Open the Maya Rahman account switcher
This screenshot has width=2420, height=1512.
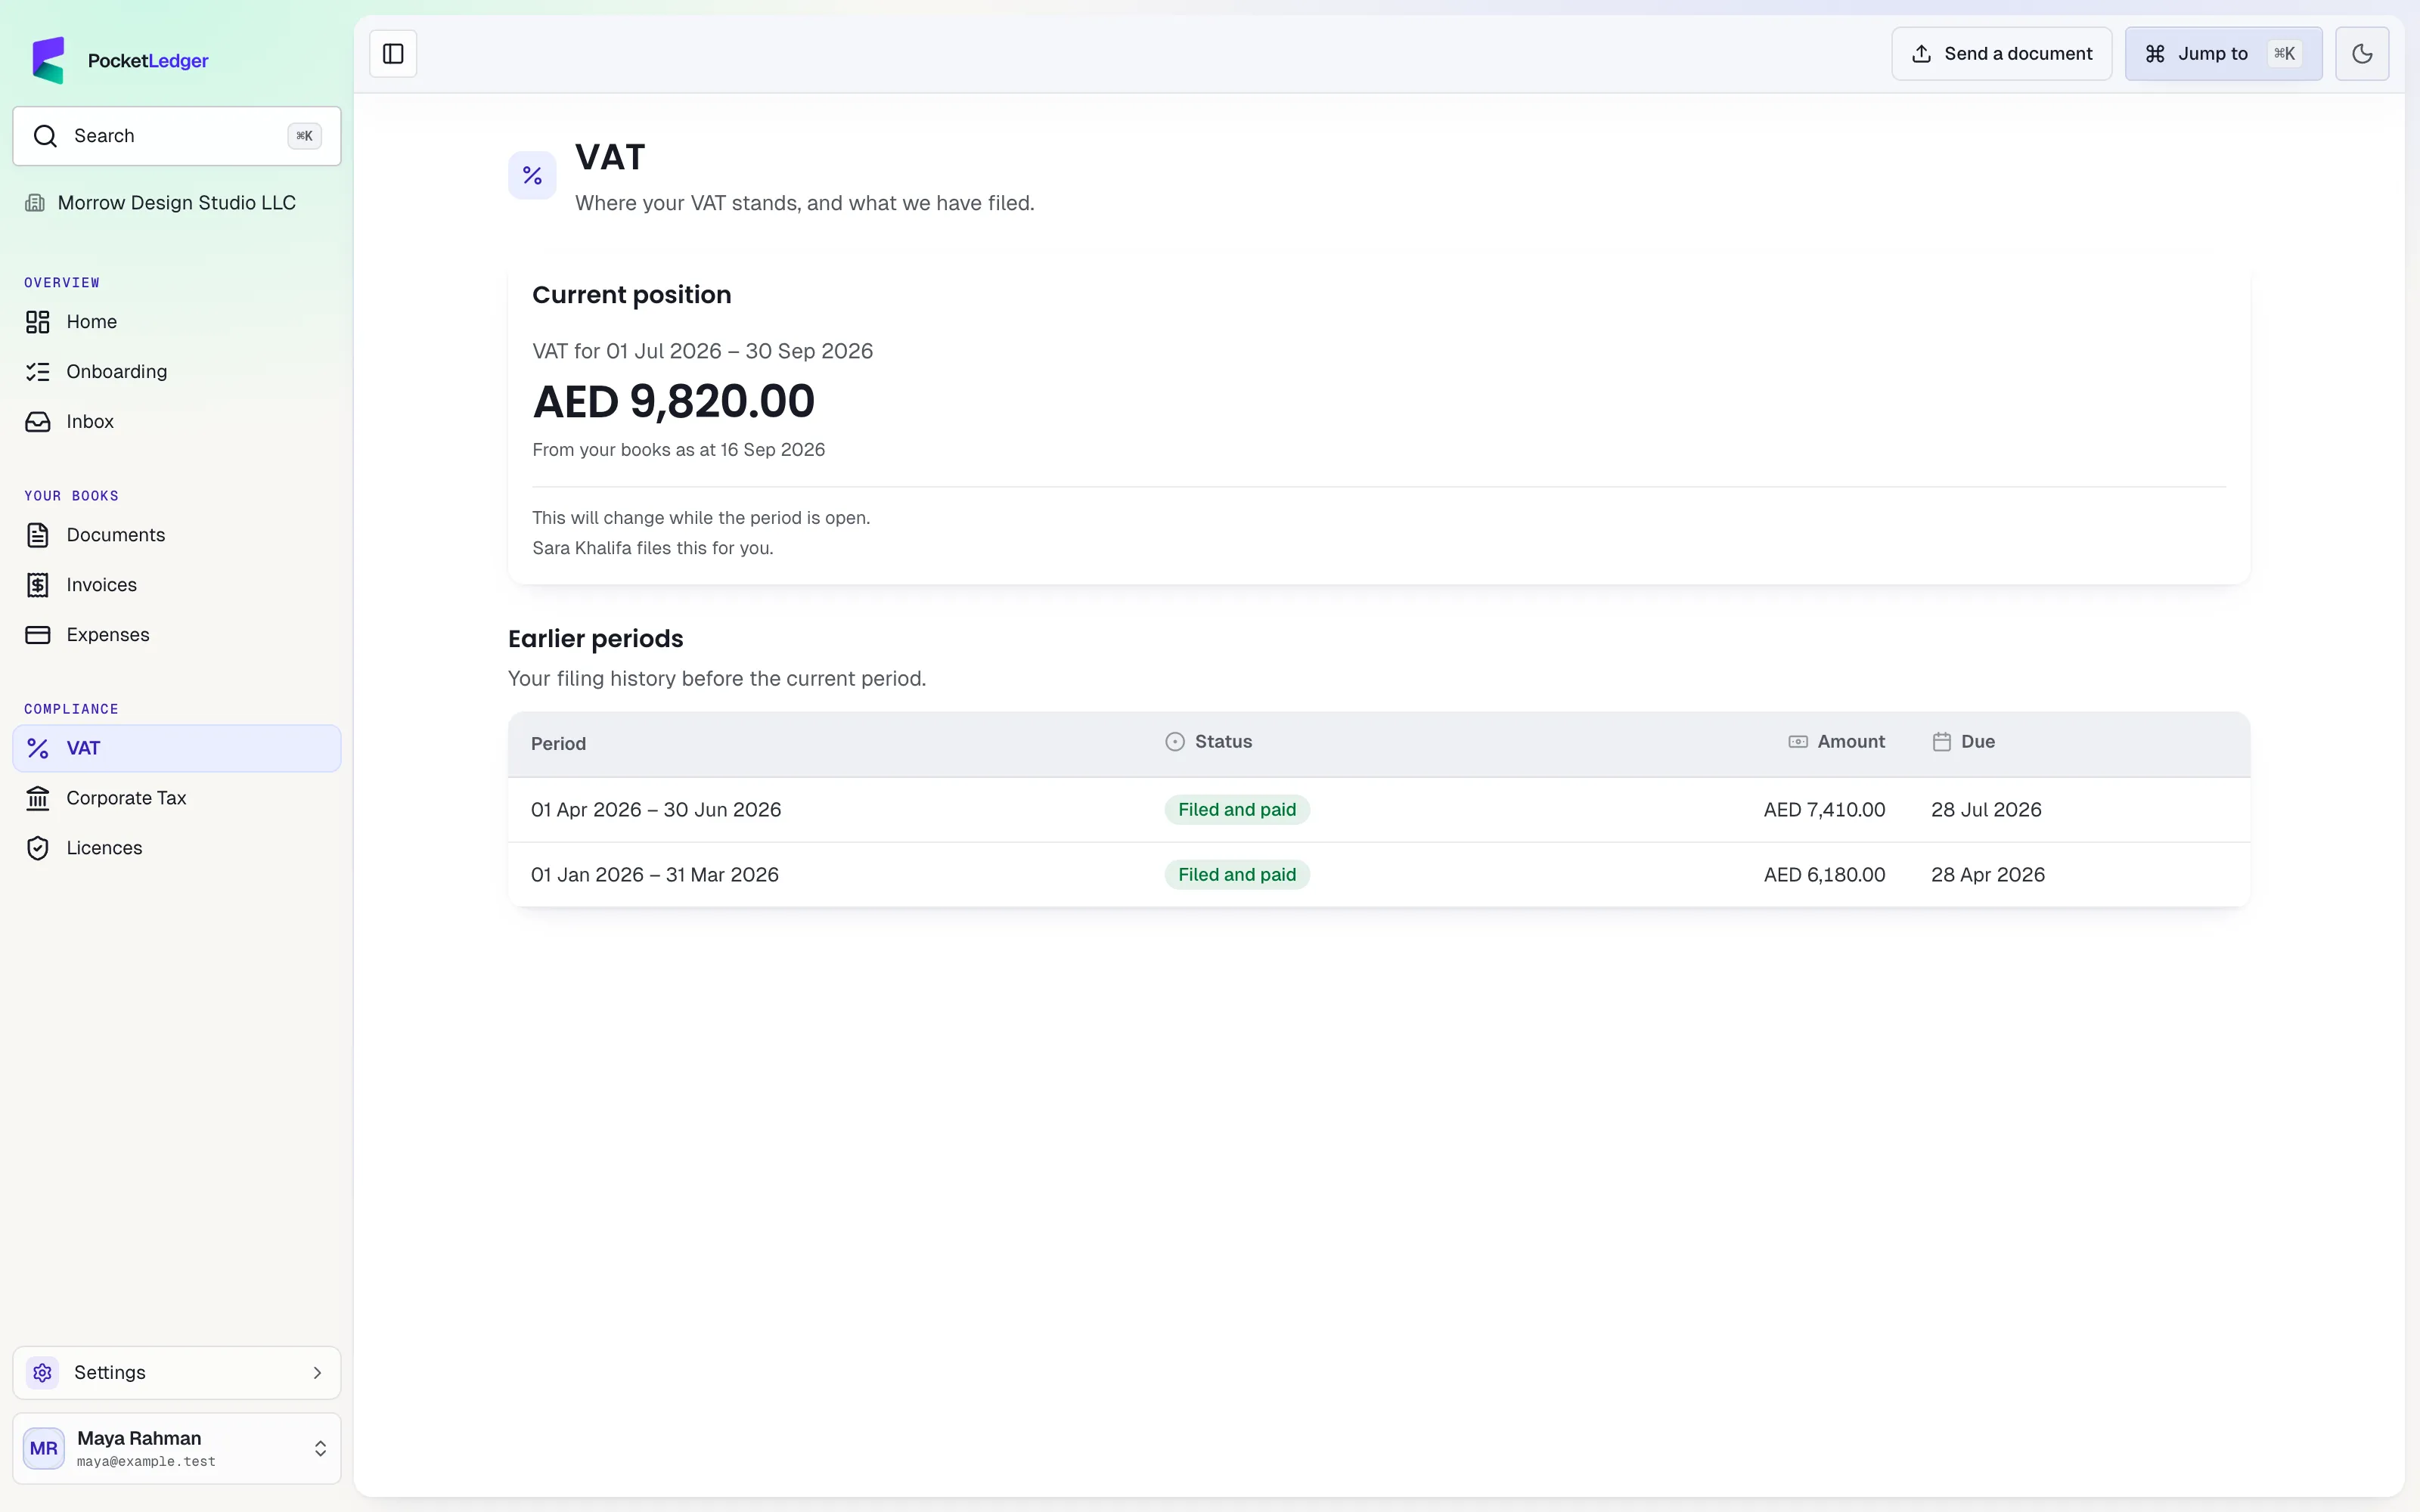click(x=177, y=1448)
